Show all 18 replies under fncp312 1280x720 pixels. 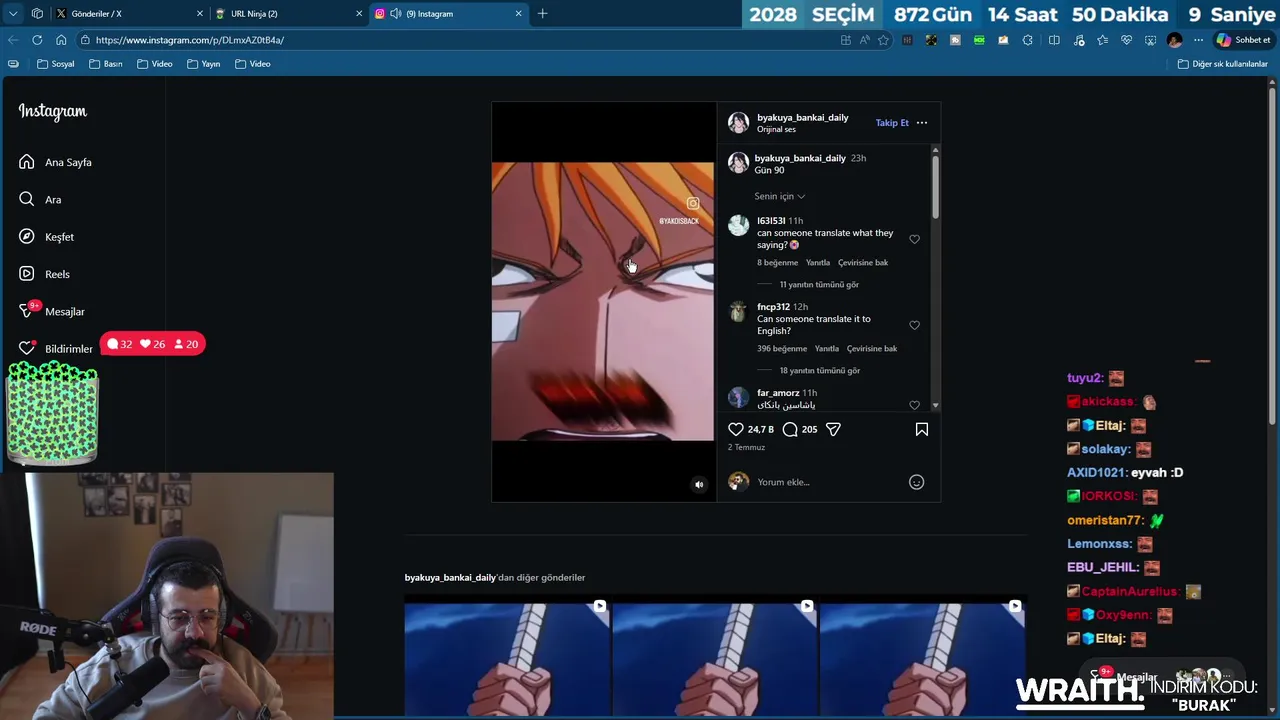(x=819, y=370)
